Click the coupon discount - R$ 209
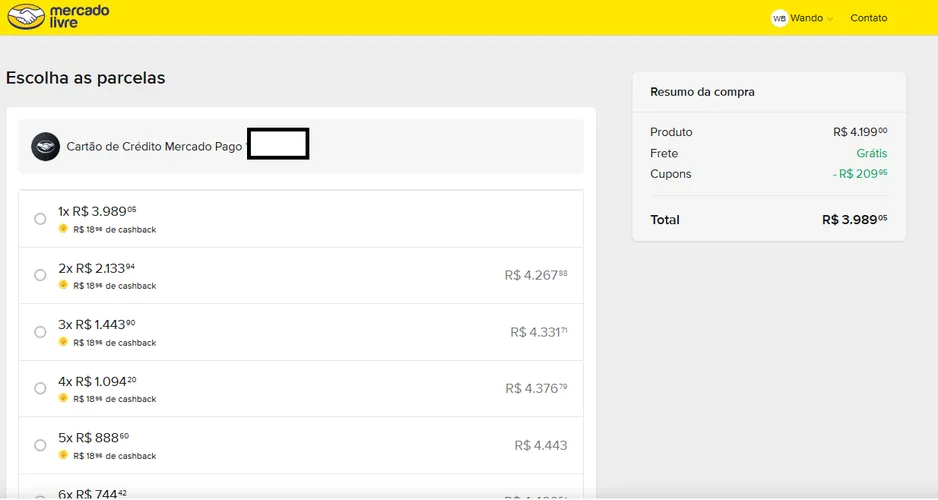The height and width of the screenshot is (500, 938). click(860, 173)
